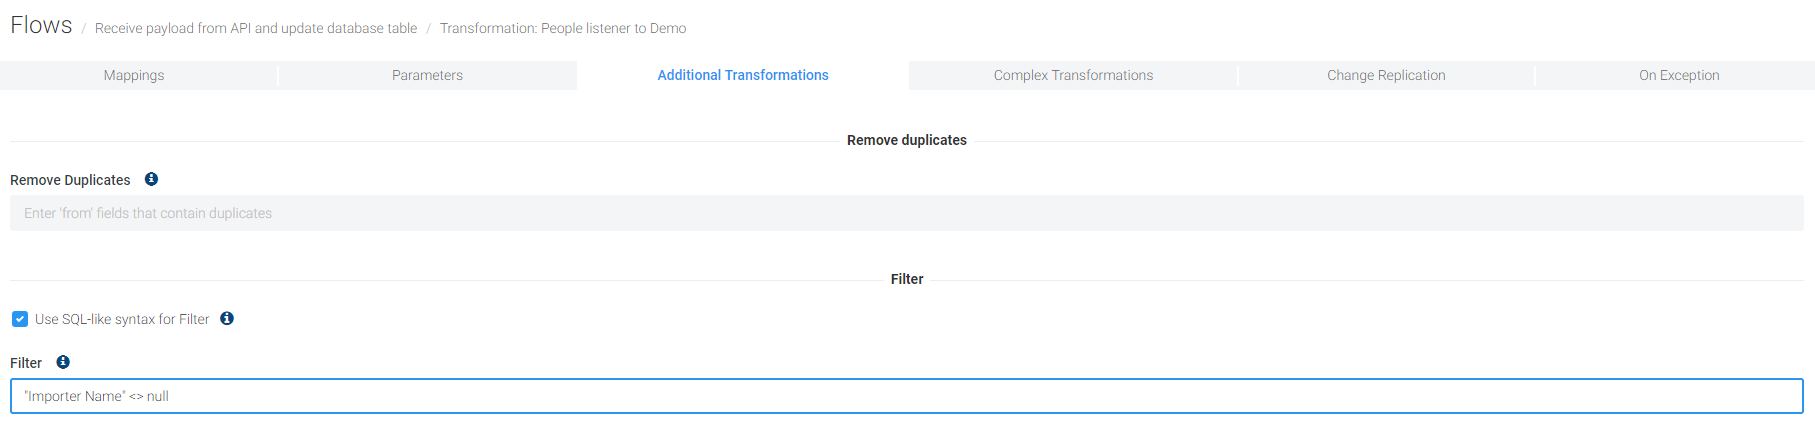Click the centered 'Filter' section divider heading

pyautogui.click(x=906, y=279)
